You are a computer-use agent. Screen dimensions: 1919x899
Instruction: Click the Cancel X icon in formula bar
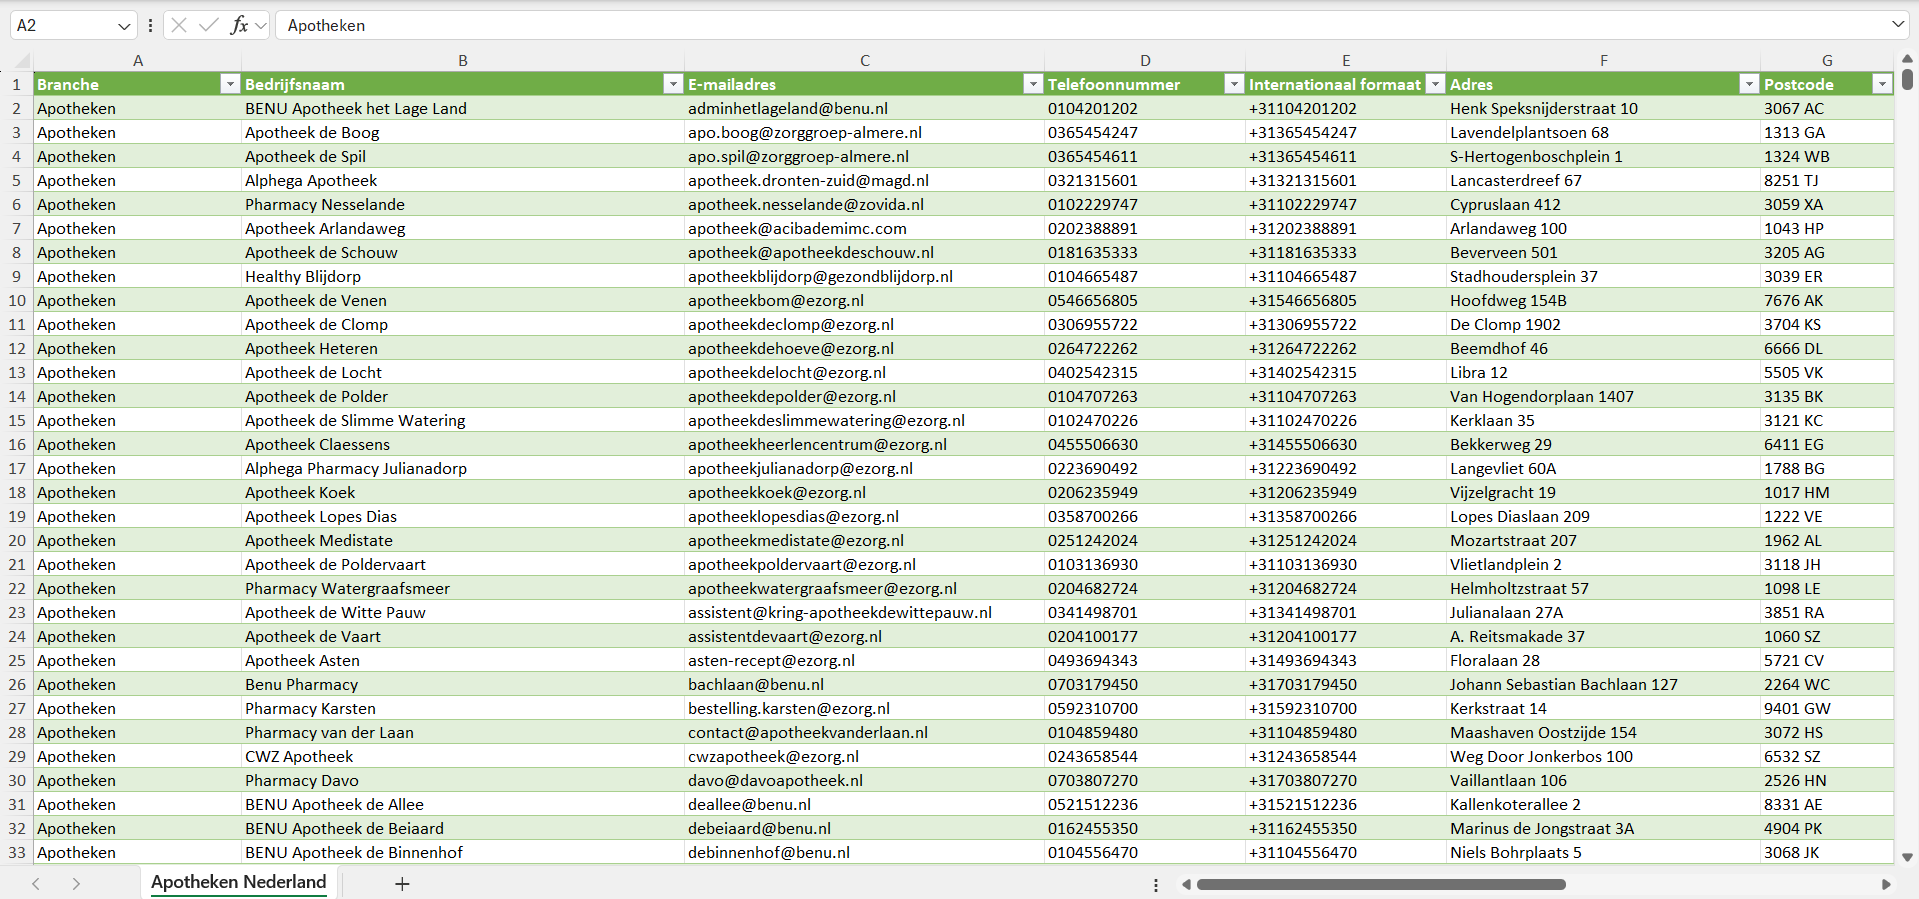point(179,25)
